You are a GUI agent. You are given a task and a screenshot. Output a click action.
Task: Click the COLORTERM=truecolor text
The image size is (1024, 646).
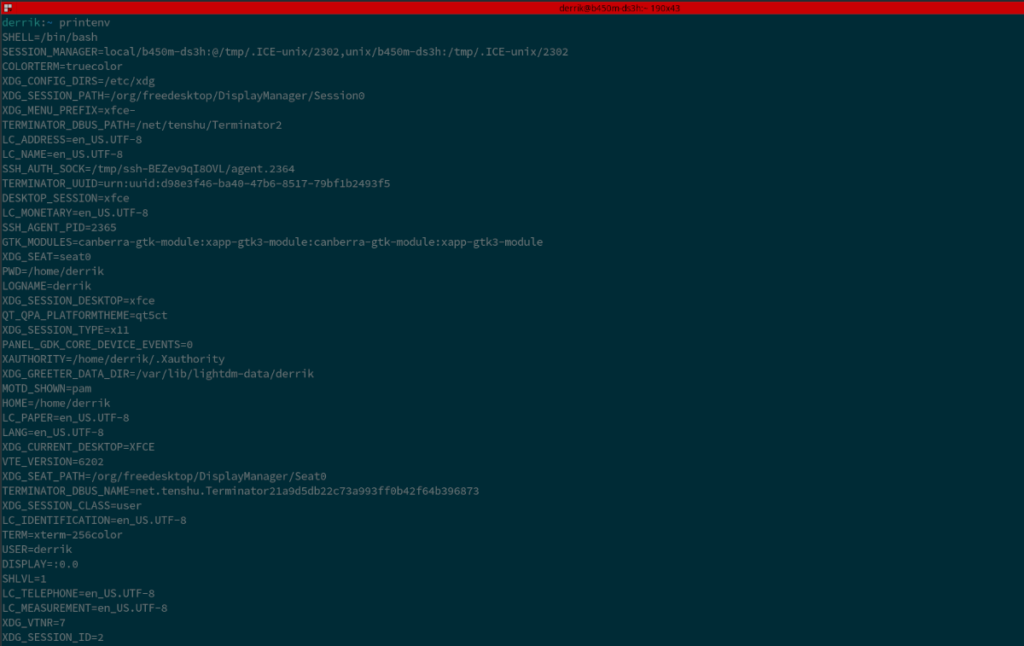pyautogui.click(x=58, y=66)
